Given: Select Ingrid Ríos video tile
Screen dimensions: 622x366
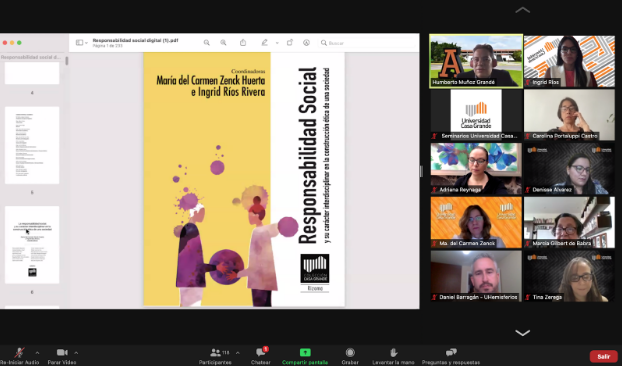Looking at the screenshot, I should [569, 61].
